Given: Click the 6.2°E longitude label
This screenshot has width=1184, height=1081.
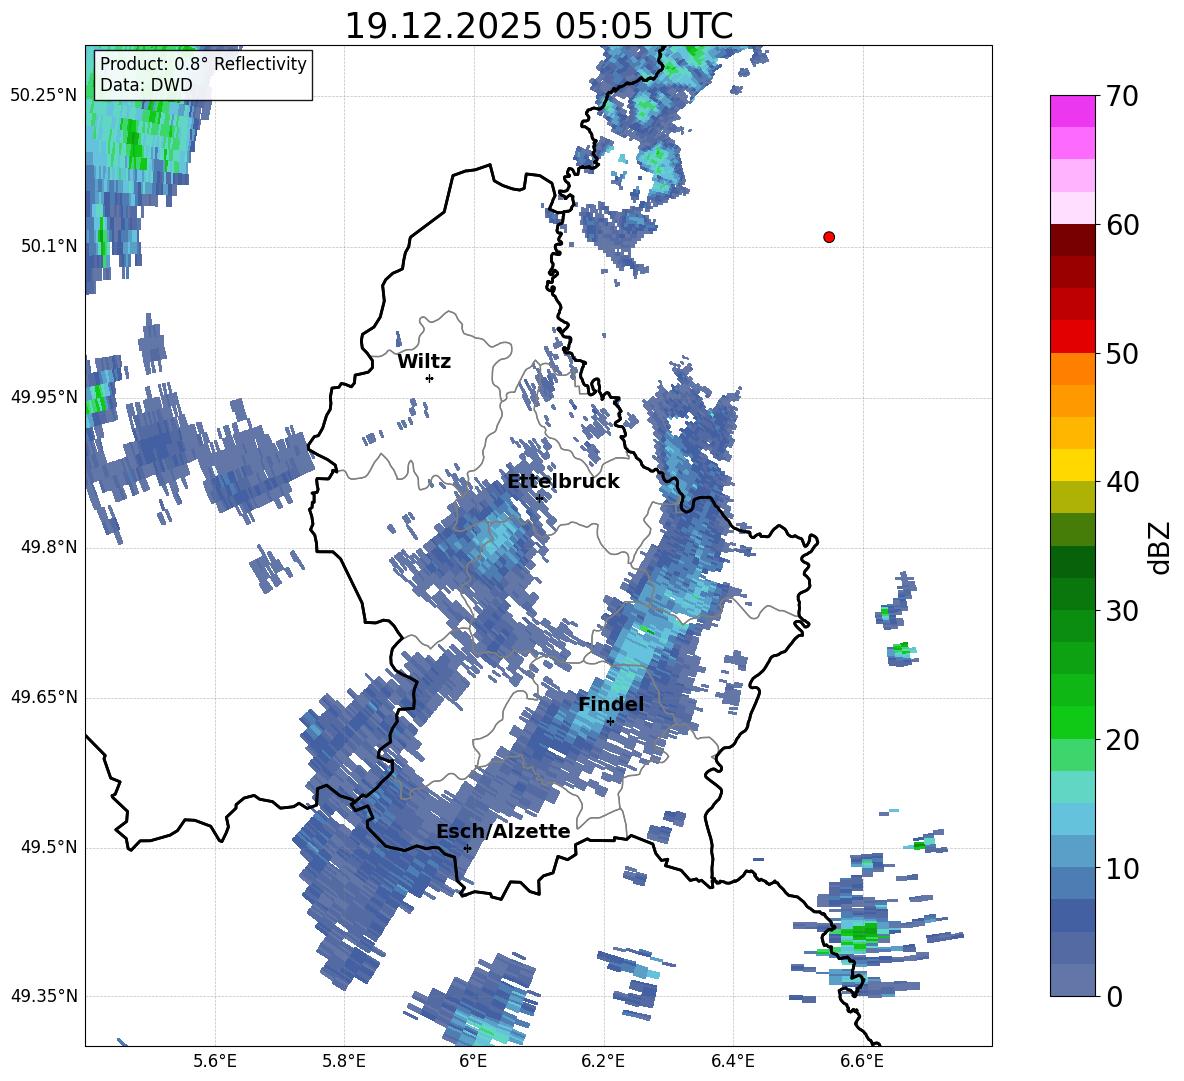Looking at the screenshot, I should click(603, 1061).
